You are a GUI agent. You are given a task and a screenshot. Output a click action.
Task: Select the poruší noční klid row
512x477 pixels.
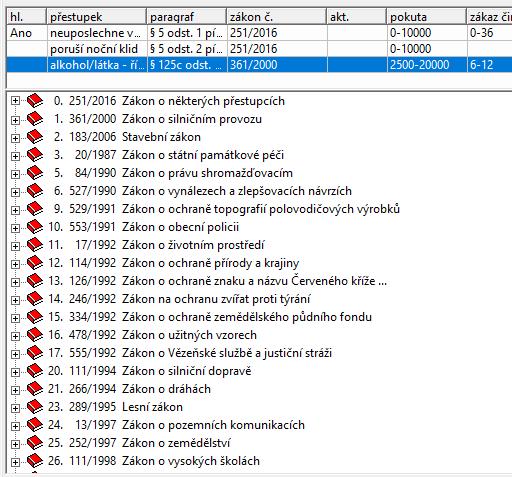pyautogui.click(x=259, y=49)
